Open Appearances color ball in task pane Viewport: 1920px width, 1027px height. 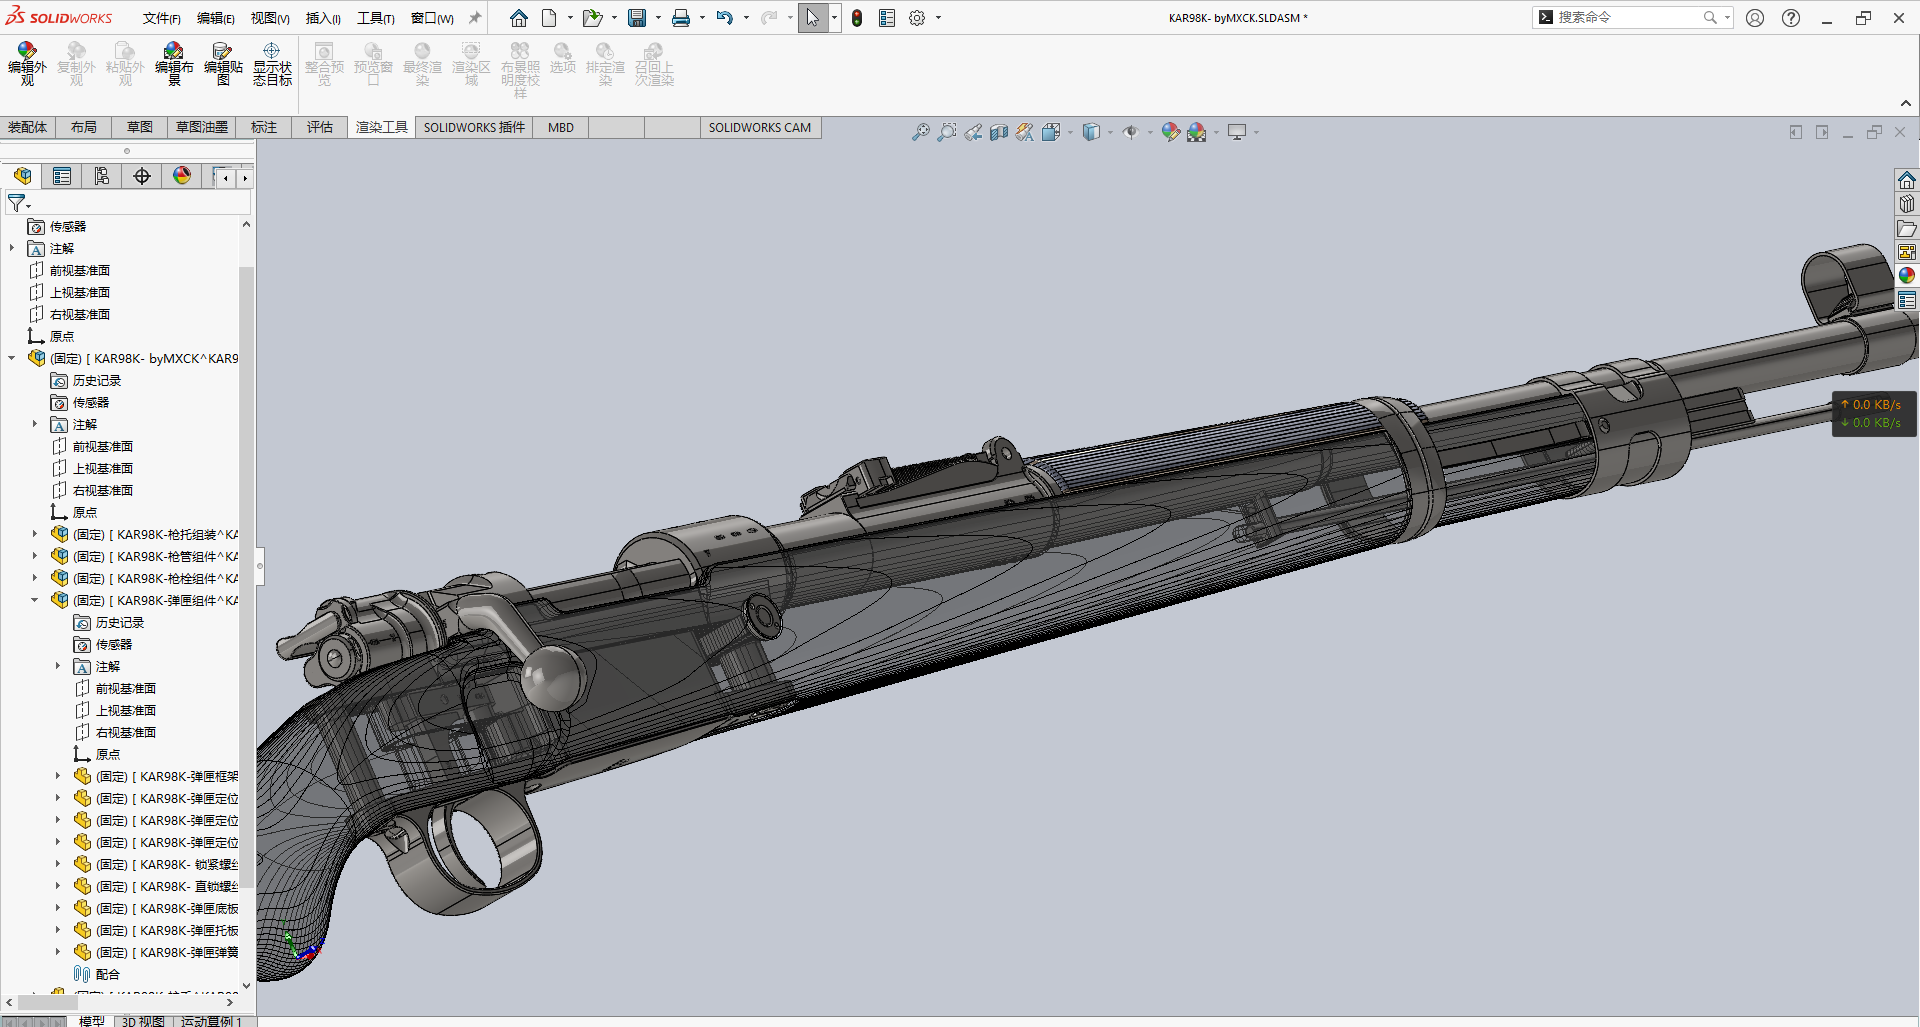[1907, 275]
